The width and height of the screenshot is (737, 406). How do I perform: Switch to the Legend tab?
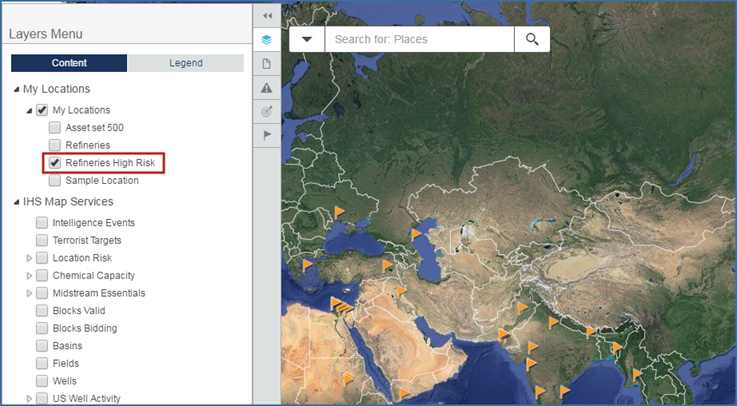click(186, 63)
